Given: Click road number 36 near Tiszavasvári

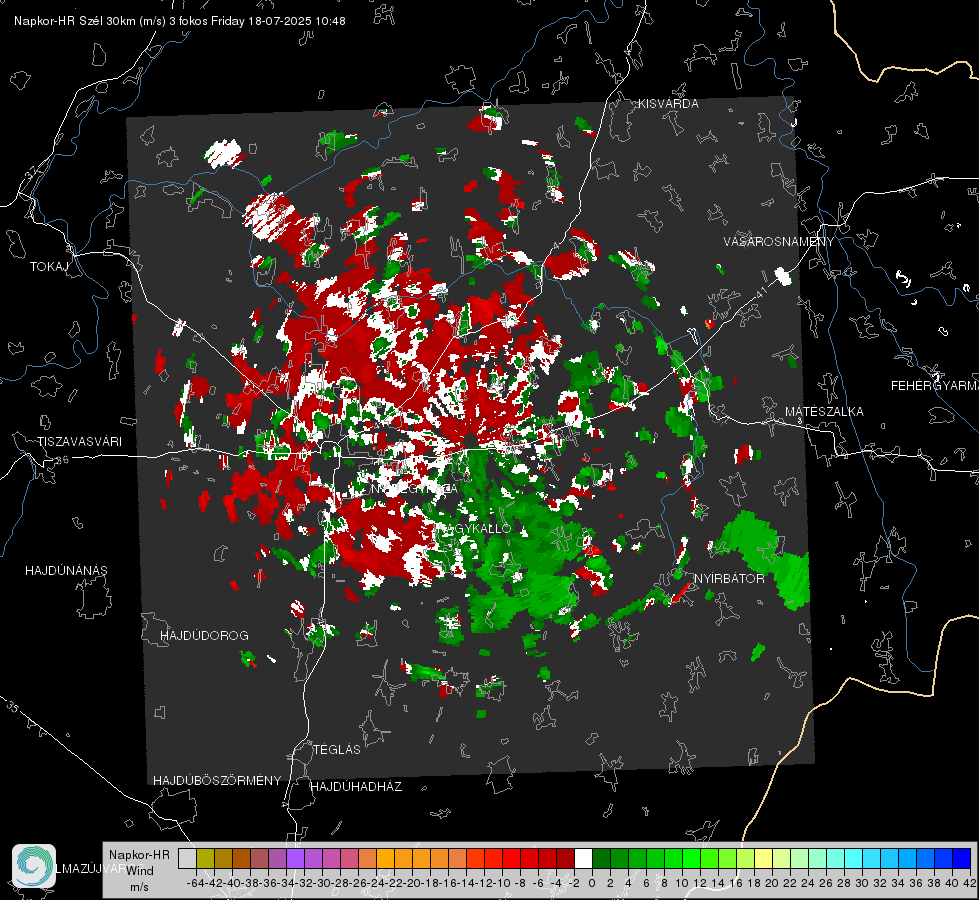Looking at the screenshot, I should click(62, 460).
